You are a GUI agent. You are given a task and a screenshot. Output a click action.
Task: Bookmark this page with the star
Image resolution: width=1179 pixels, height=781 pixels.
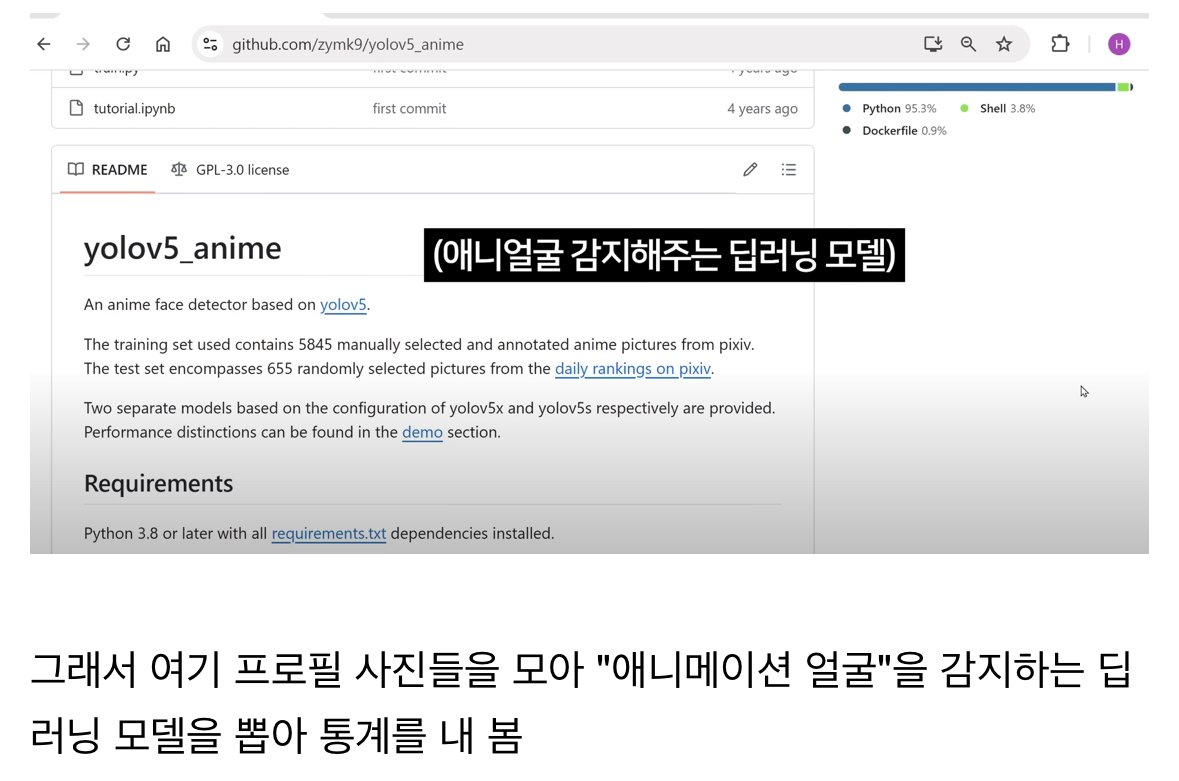tap(1004, 44)
